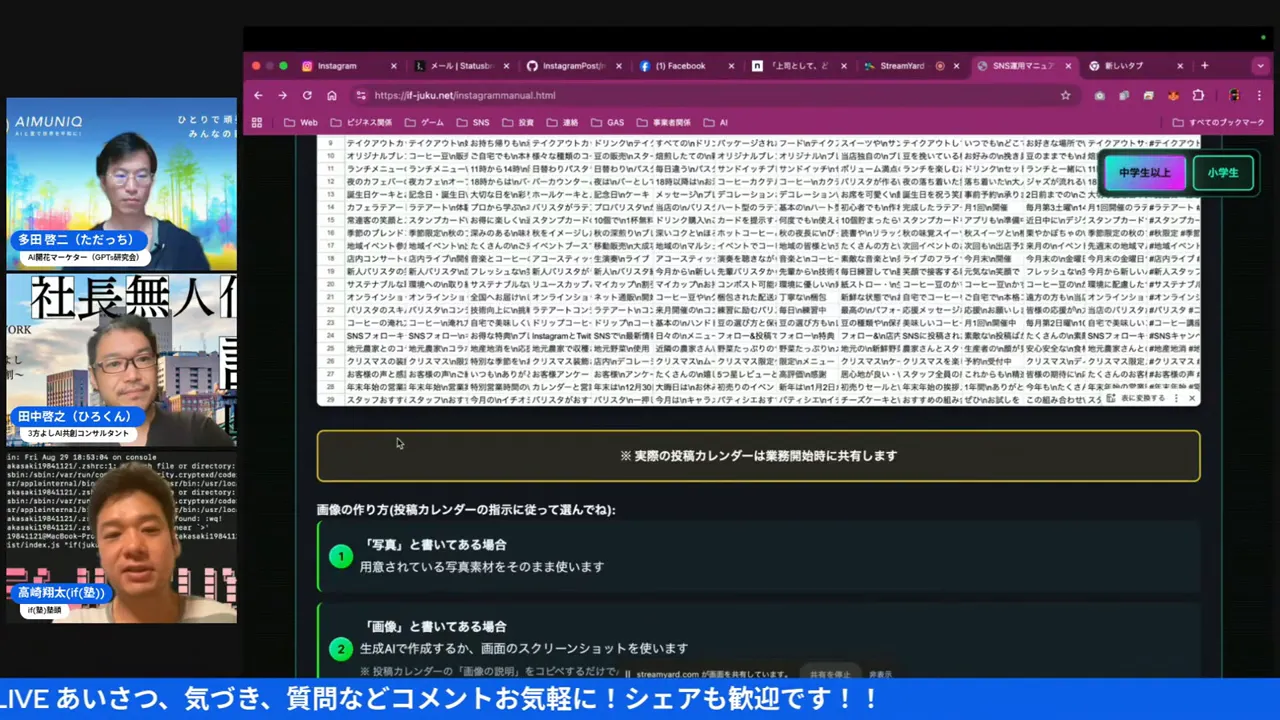Expand the tab search dropdown arrow
The image size is (1280, 720).
click(1259, 66)
